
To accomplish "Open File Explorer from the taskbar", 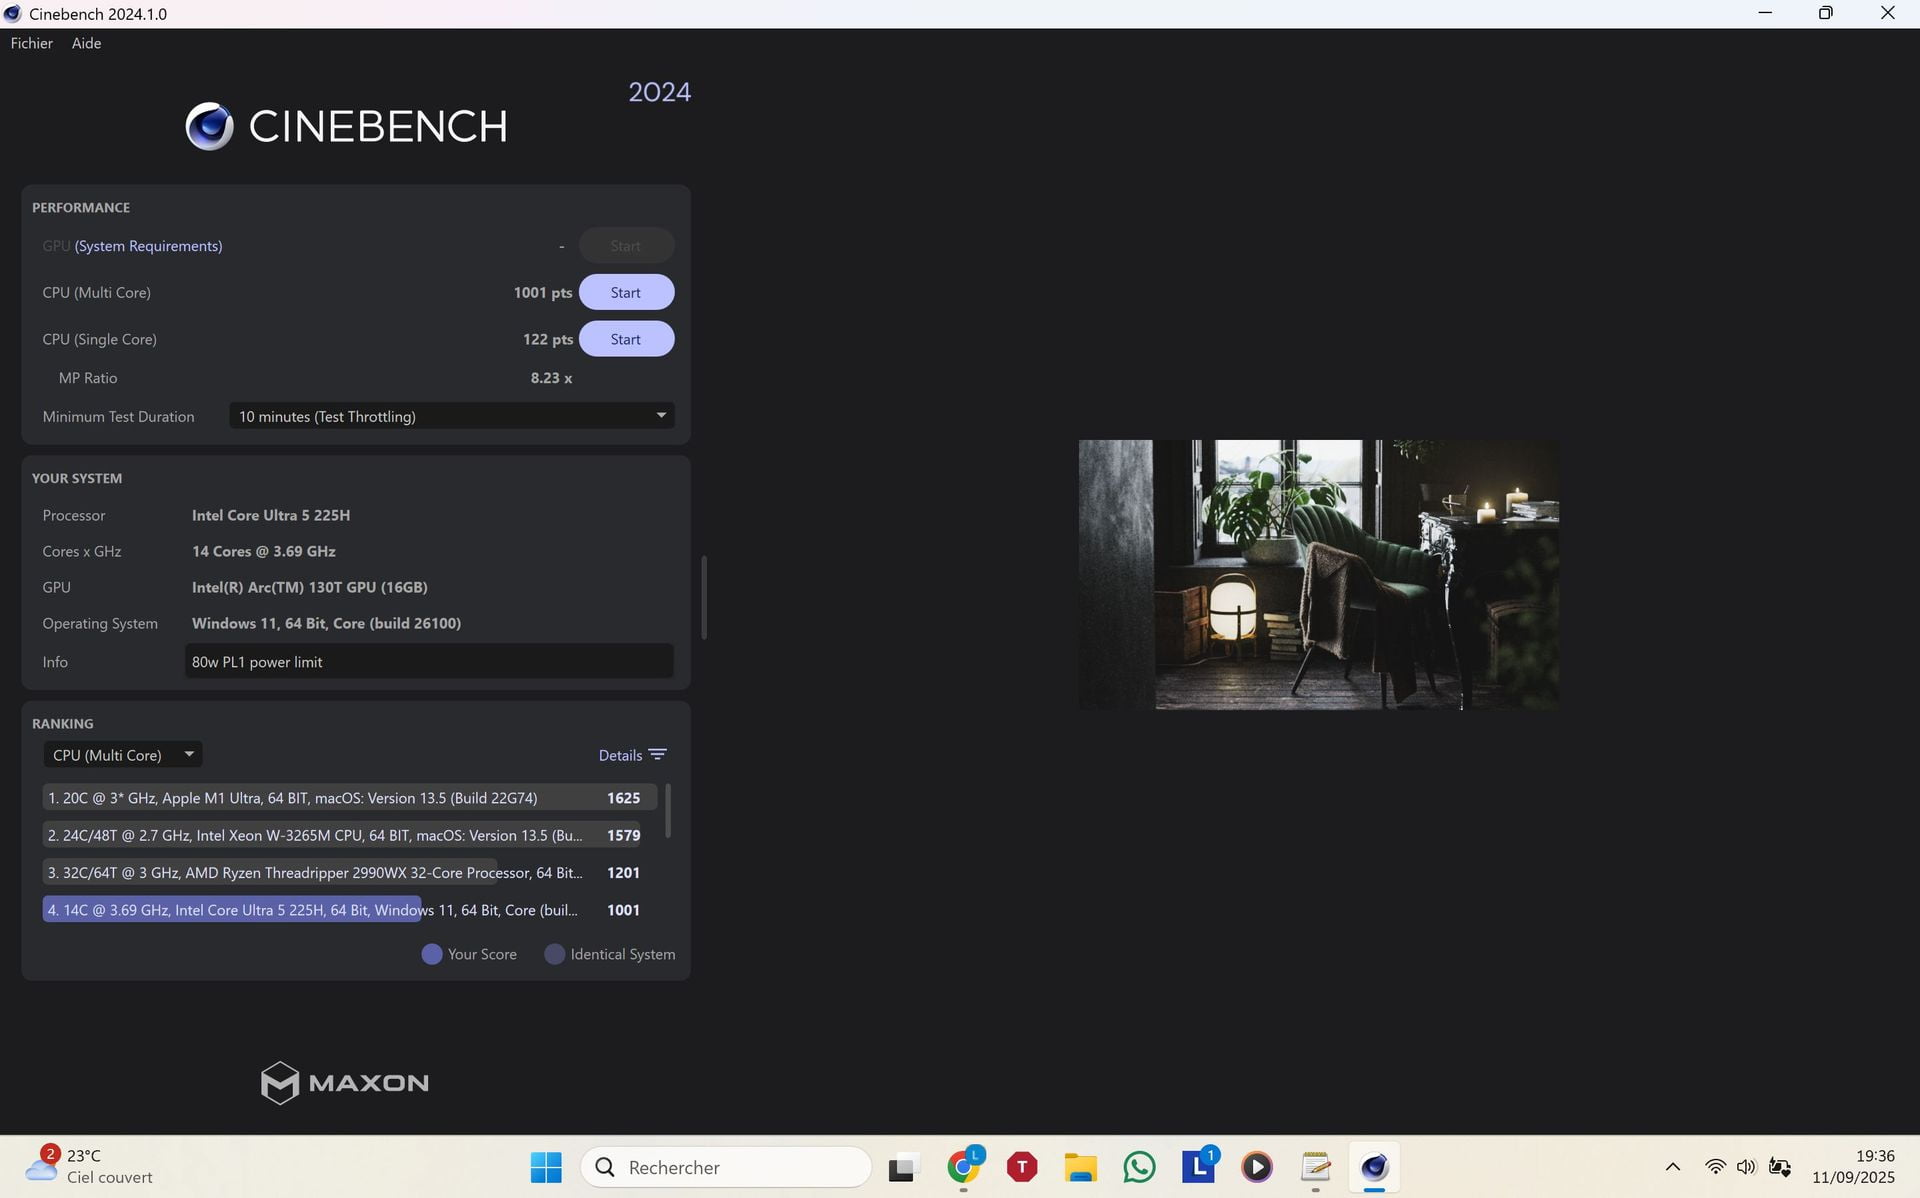I will tap(1080, 1167).
